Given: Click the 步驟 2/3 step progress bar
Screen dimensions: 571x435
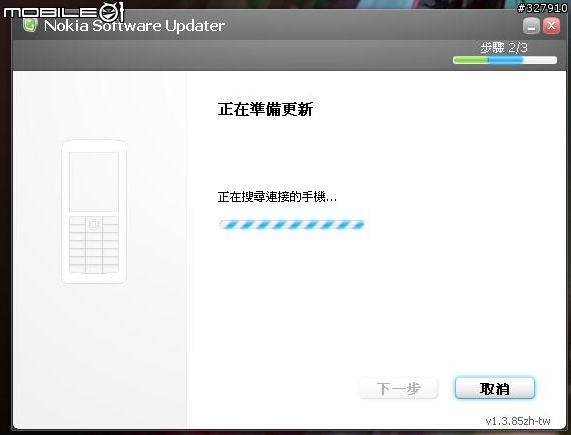Looking at the screenshot, I should click(505, 60).
